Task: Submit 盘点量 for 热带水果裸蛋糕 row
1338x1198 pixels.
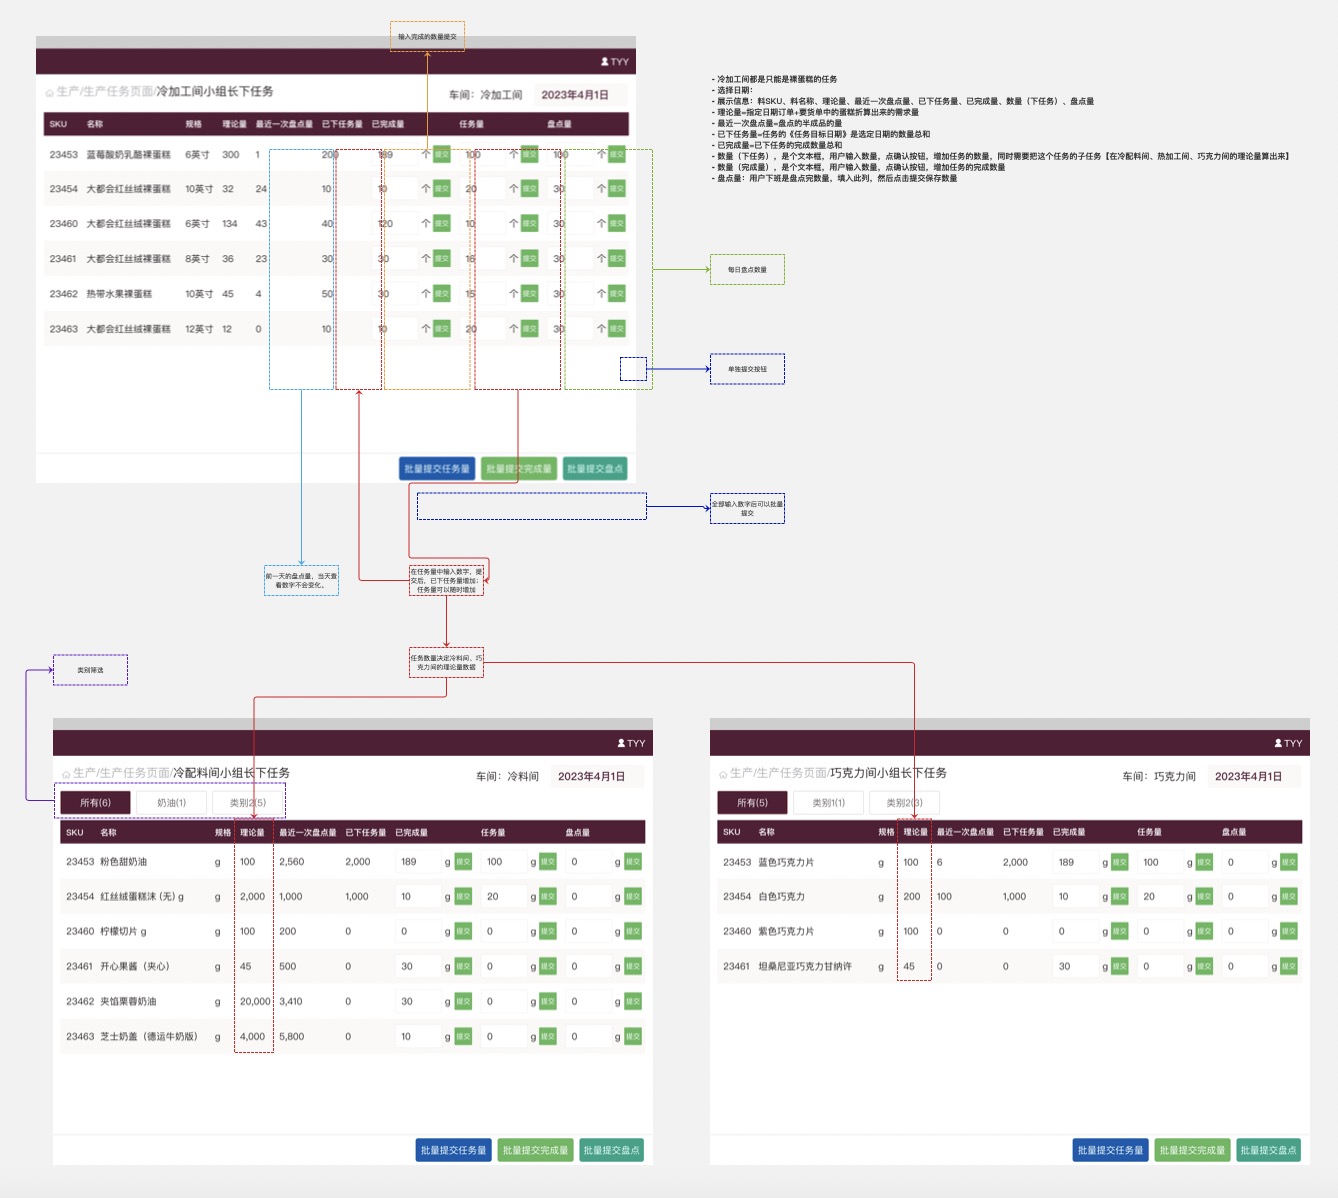Action: coord(617,293)
